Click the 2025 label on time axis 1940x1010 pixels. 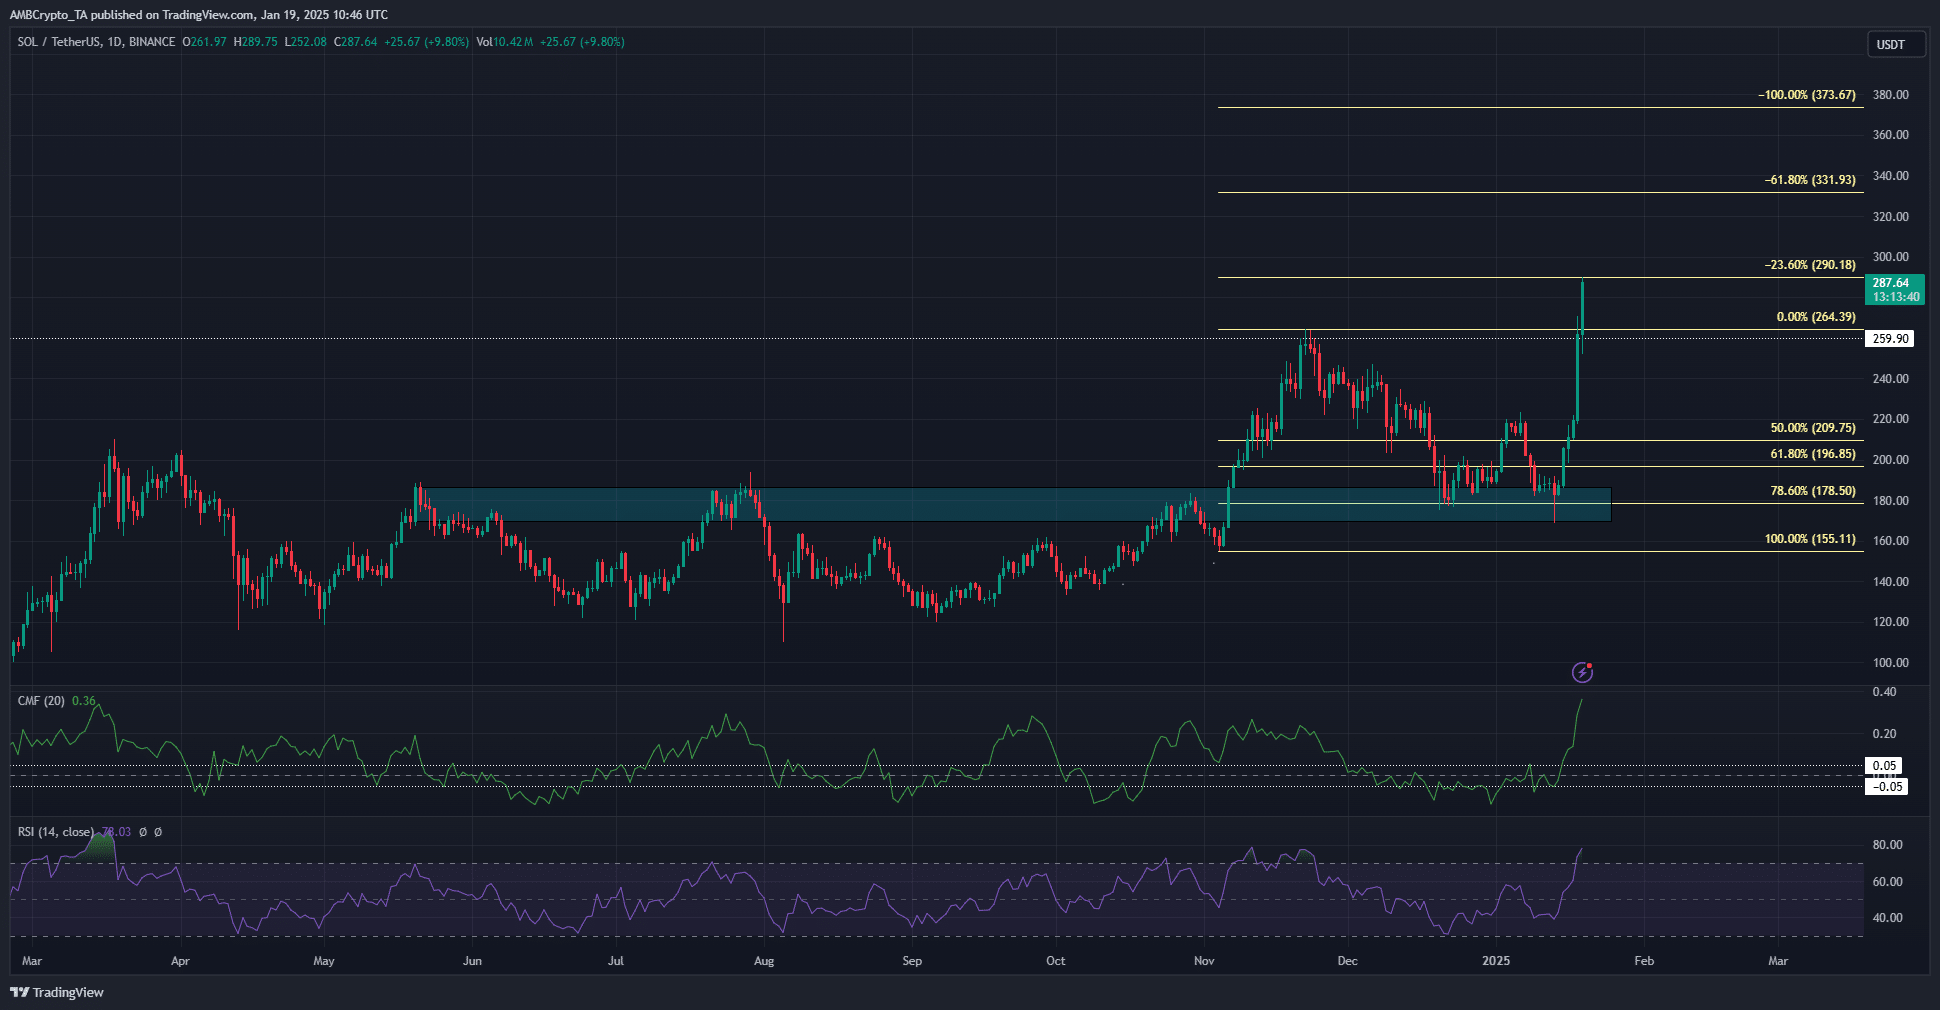(x=1496, y=961)
